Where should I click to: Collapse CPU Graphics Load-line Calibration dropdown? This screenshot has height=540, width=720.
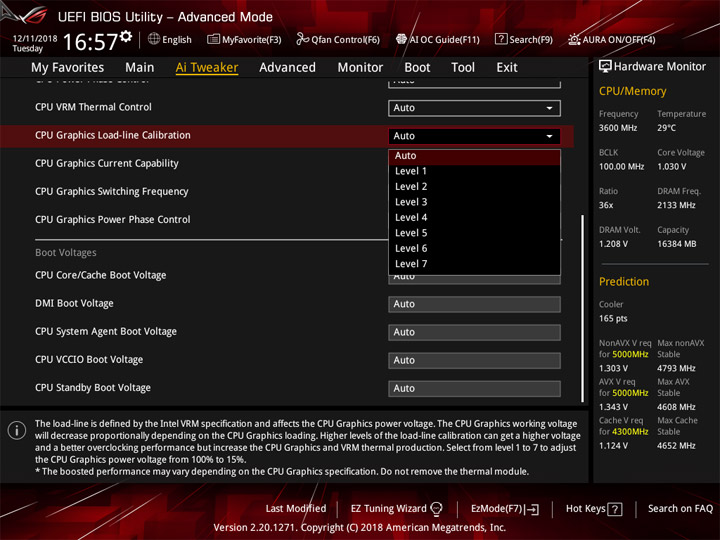coord(474,136)
